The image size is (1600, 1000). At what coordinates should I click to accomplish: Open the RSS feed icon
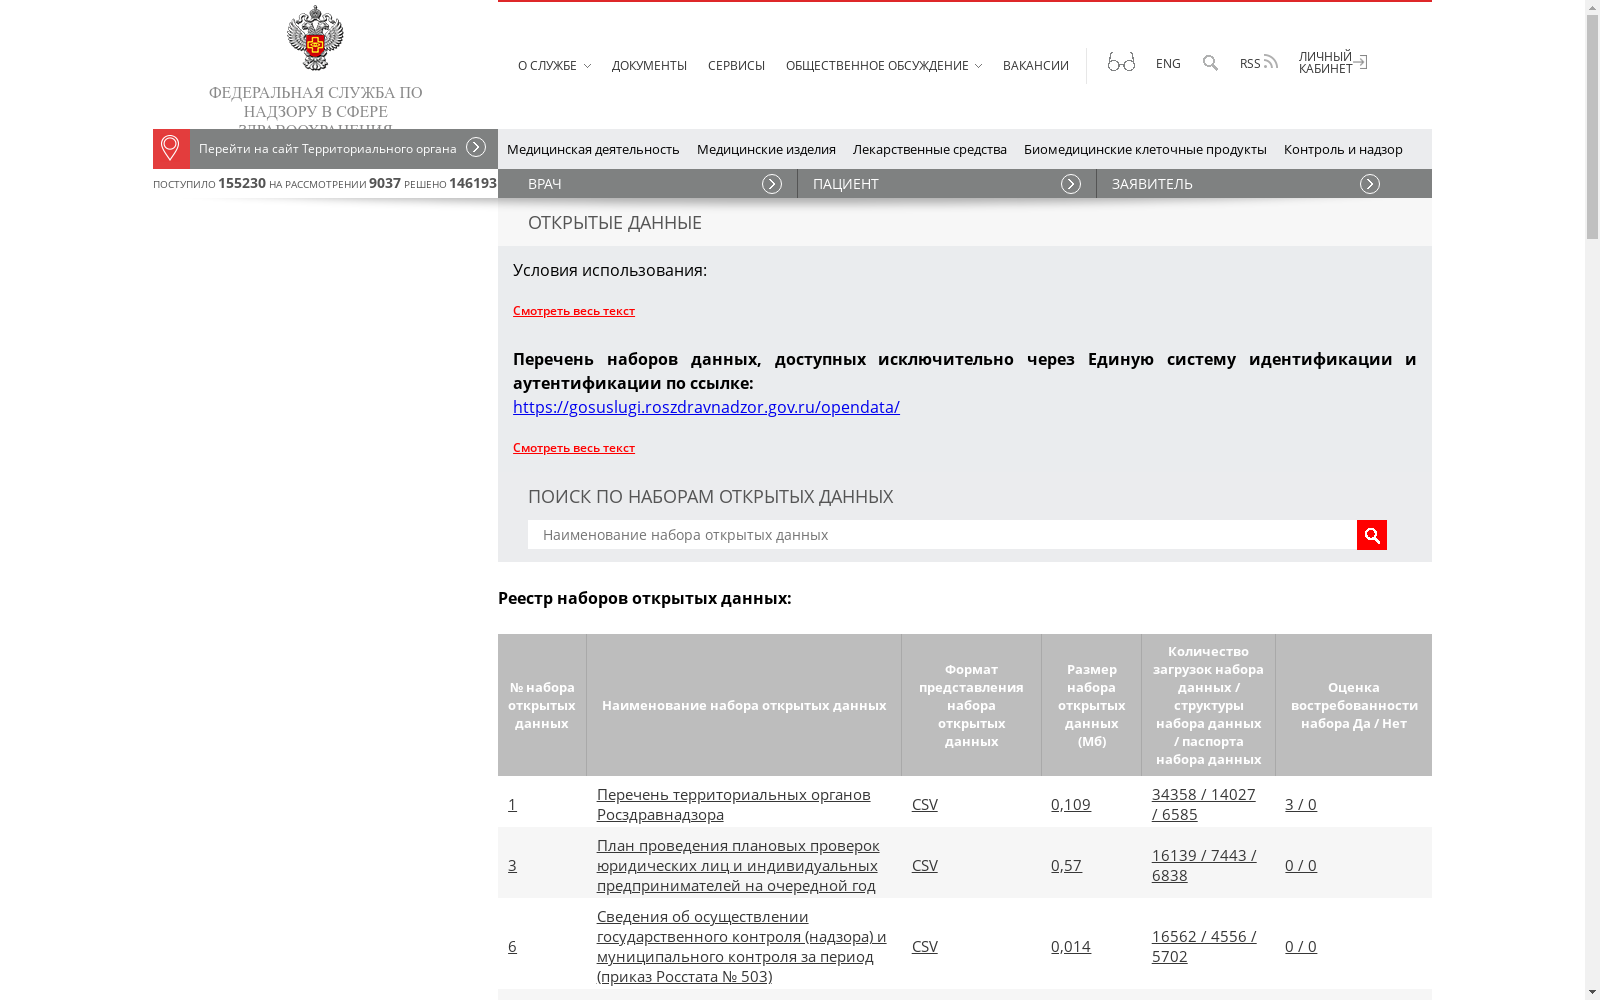click(1270, 62)
